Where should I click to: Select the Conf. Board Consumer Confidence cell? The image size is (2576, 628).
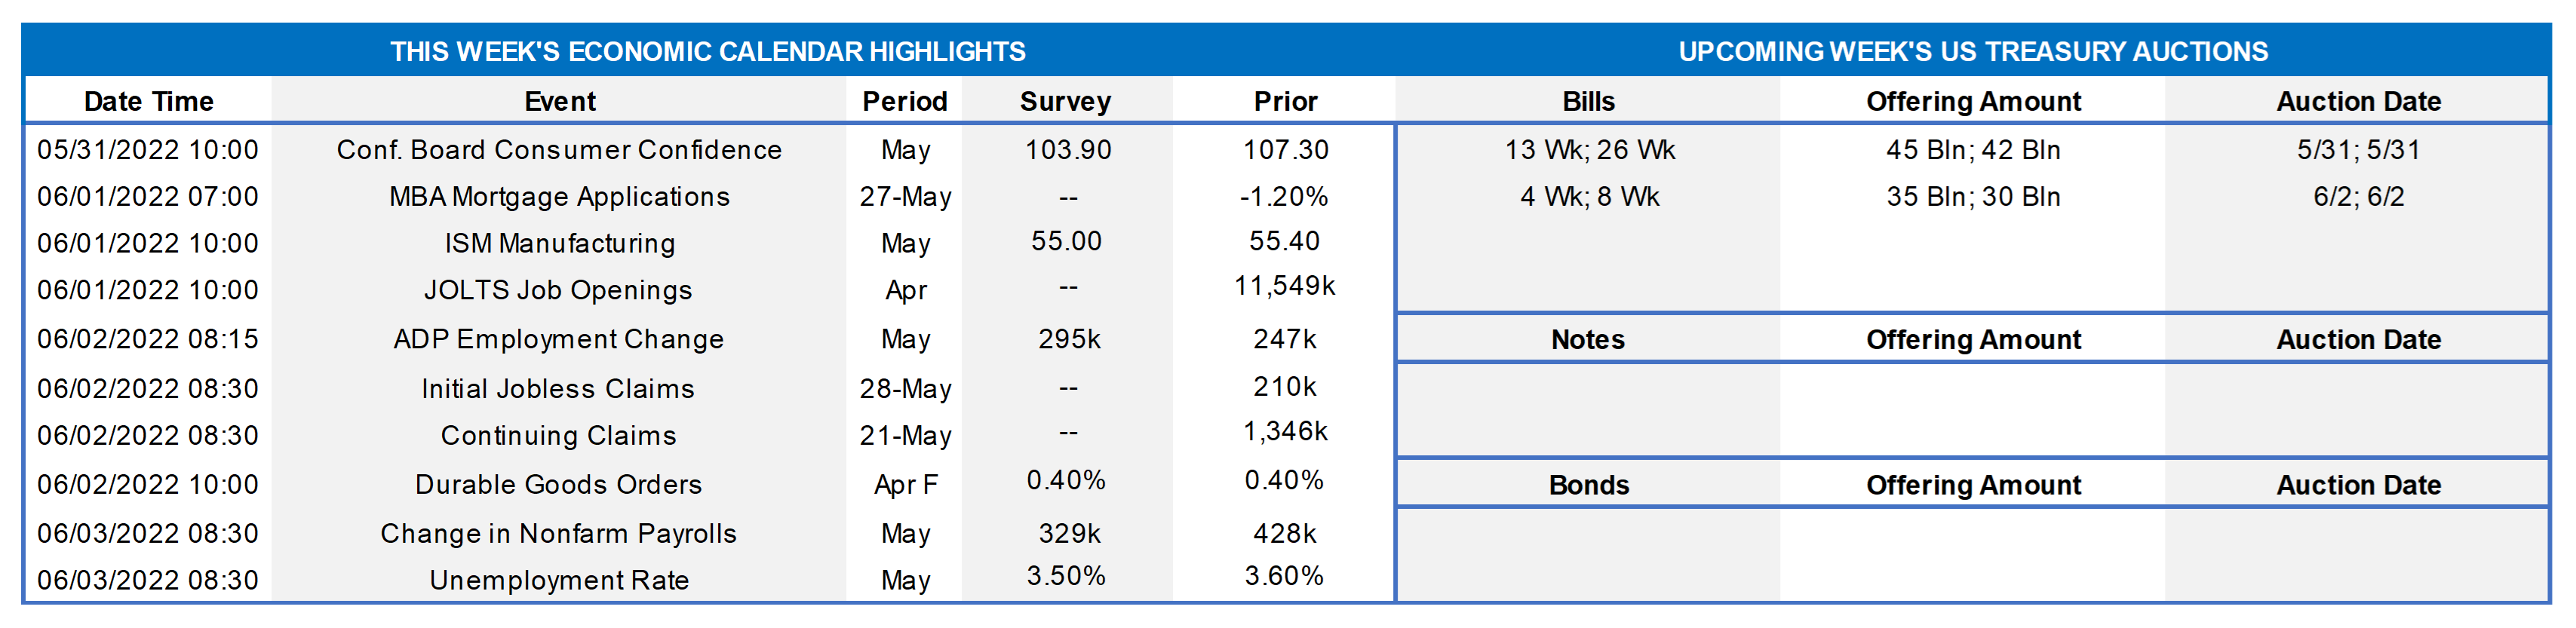coord(559,150)
